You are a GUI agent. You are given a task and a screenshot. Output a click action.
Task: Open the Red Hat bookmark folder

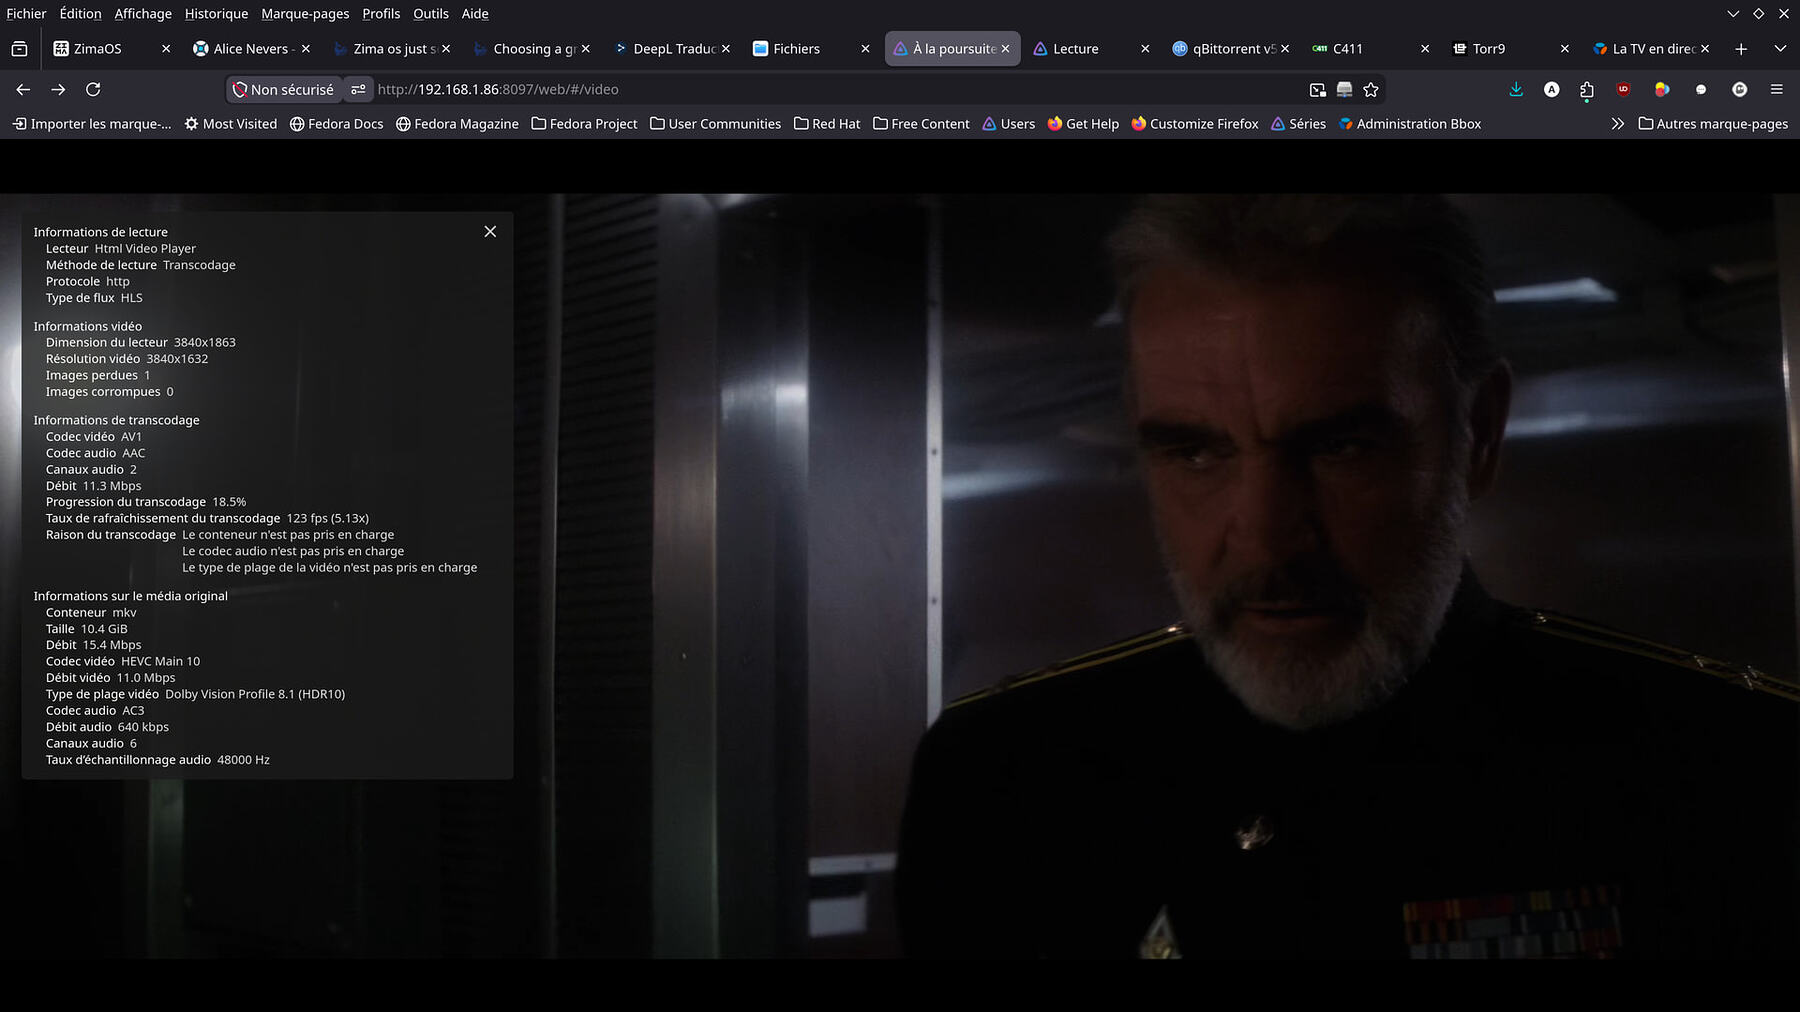click(x=827, y=124)
